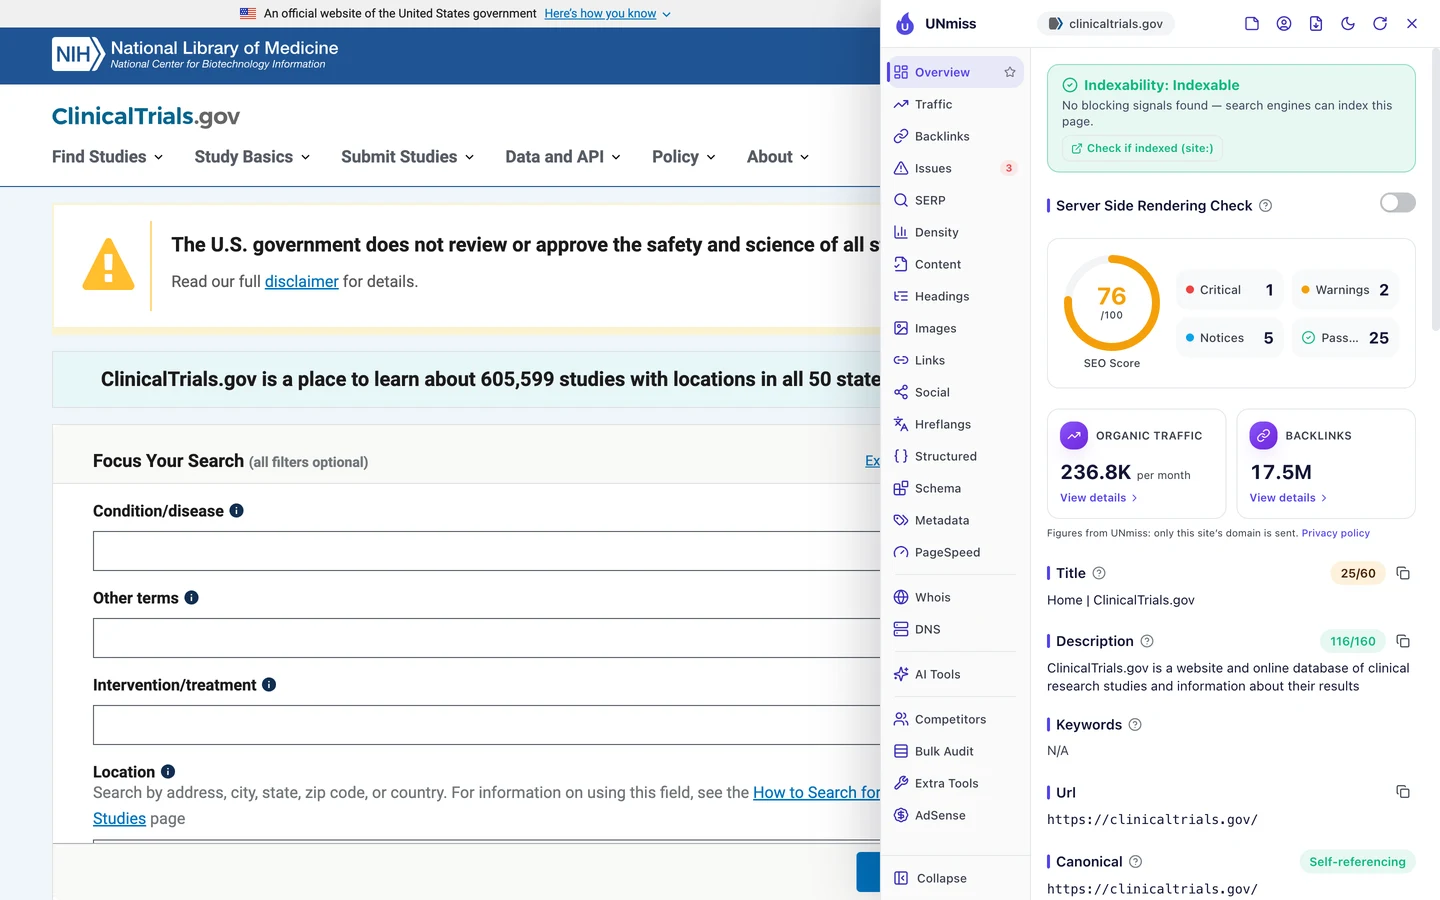The height and width of the screenshot is (900, 1440).
Task: Click the export file icon in UNmiss header
Action: coord(1316,23)
